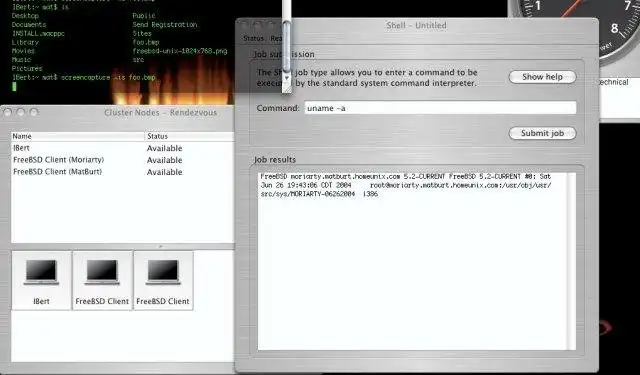Click the Job submission section label
Image resolution: width=640 pixels, height=375 pixels.
(284, 54)
